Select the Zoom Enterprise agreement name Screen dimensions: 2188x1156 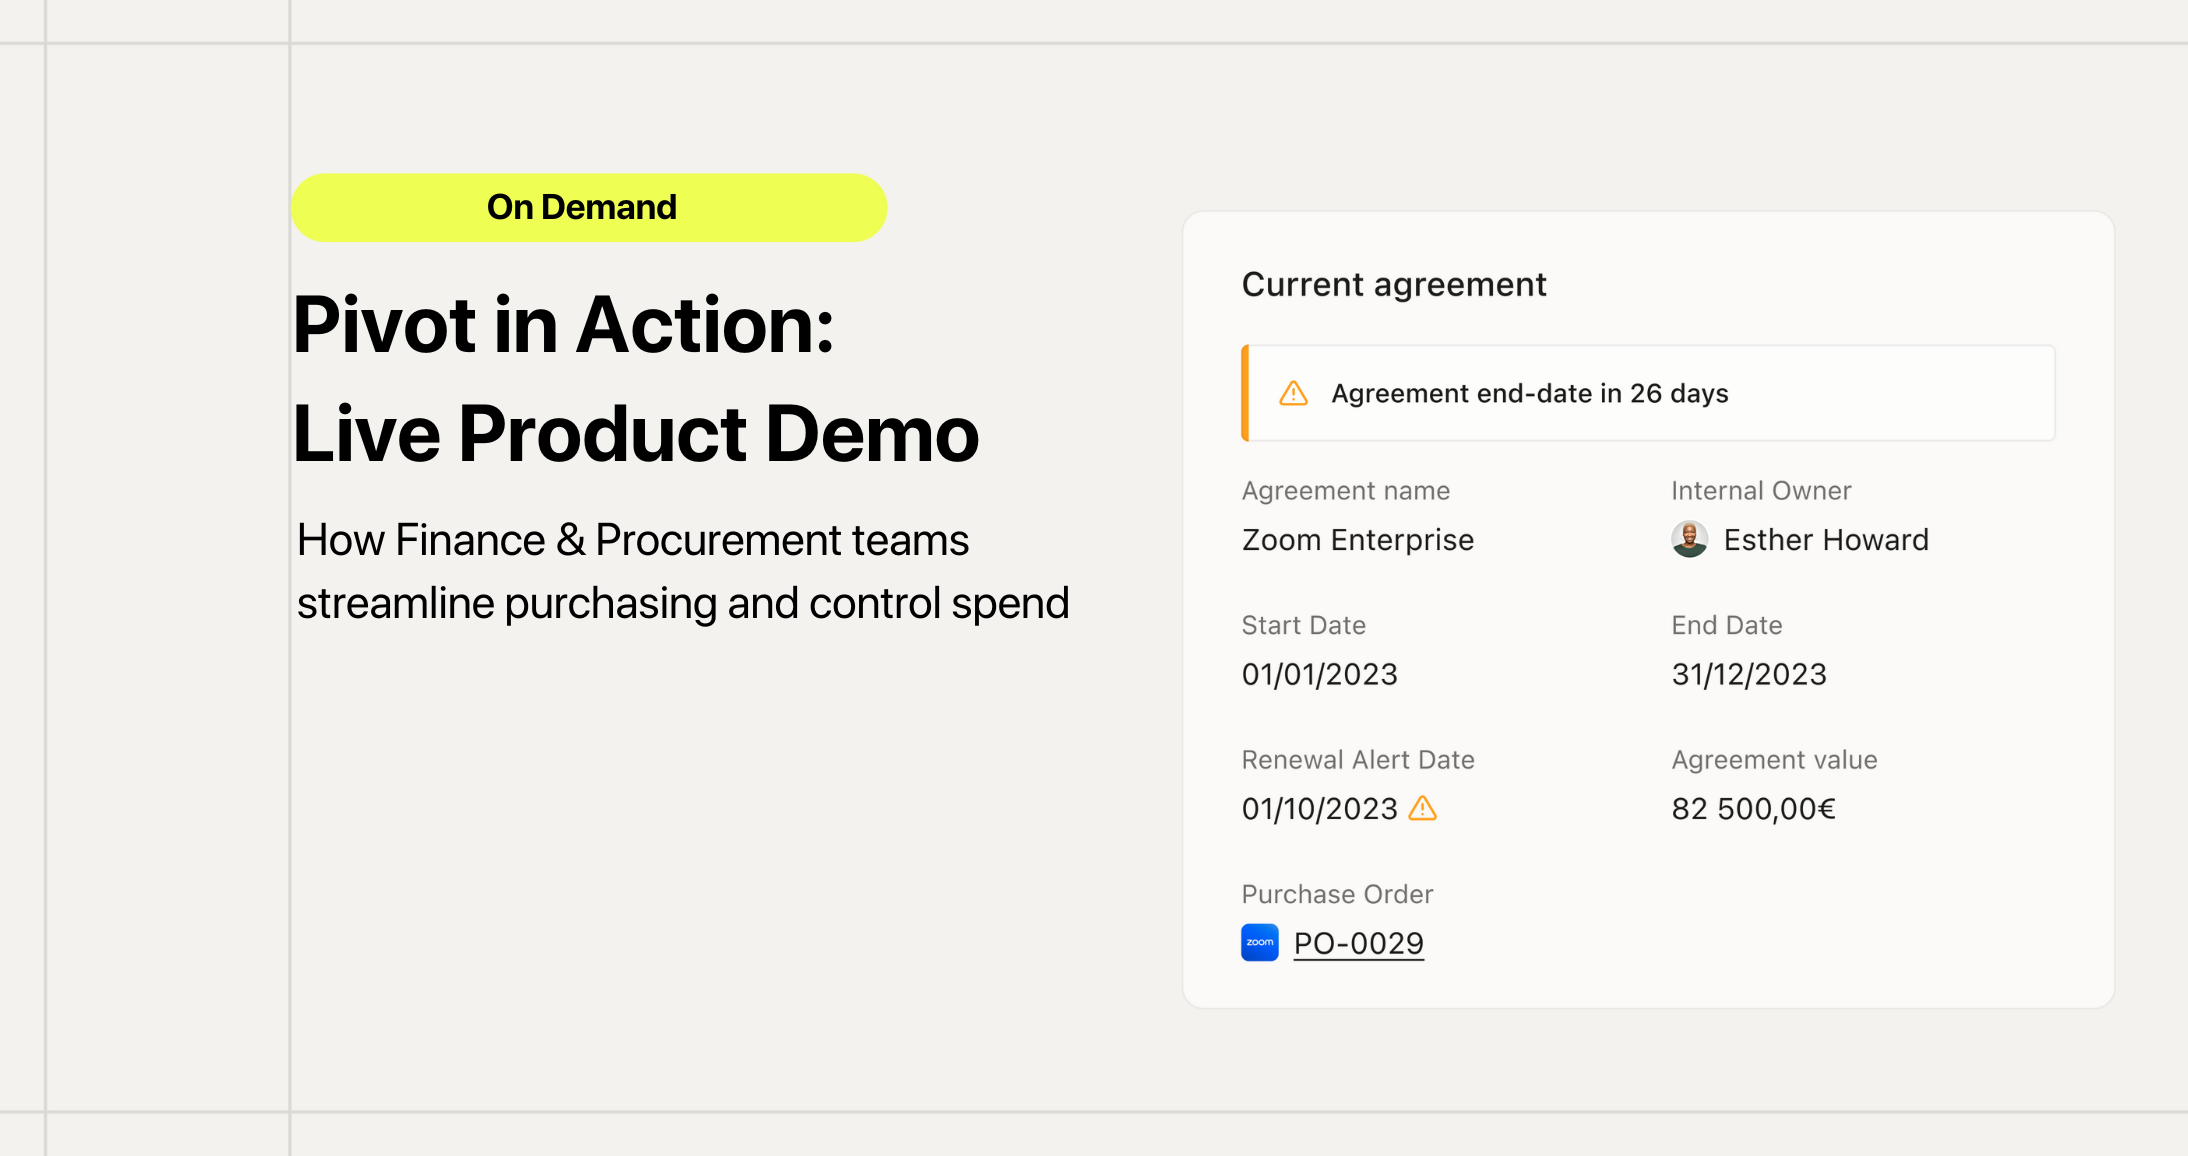tap(1357, 540)
